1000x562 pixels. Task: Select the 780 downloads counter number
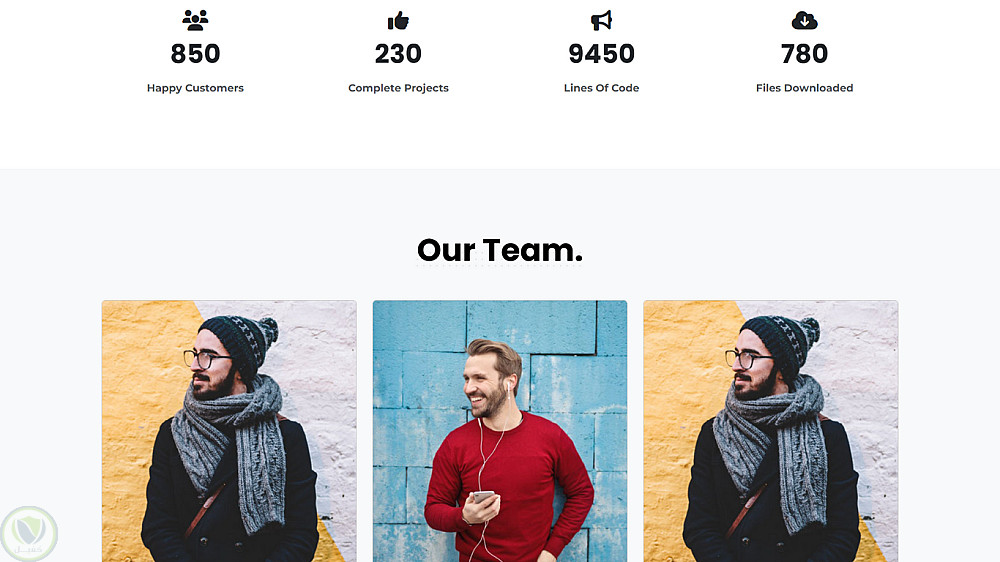coord(804,54)
